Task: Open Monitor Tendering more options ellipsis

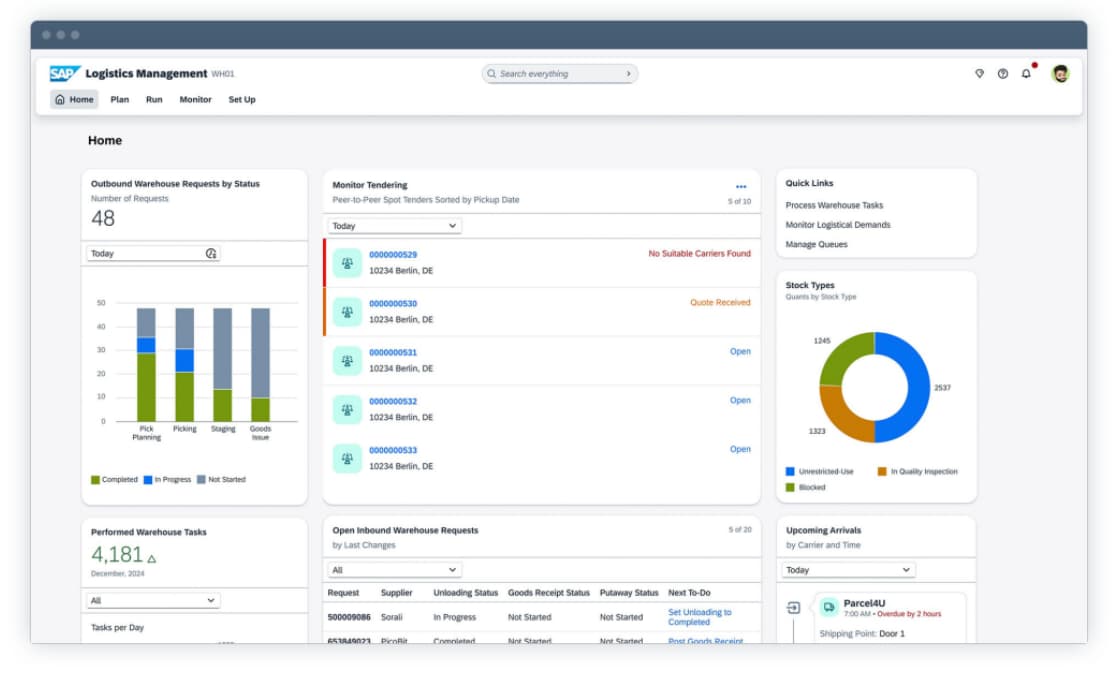Action: tap(741, 186)
